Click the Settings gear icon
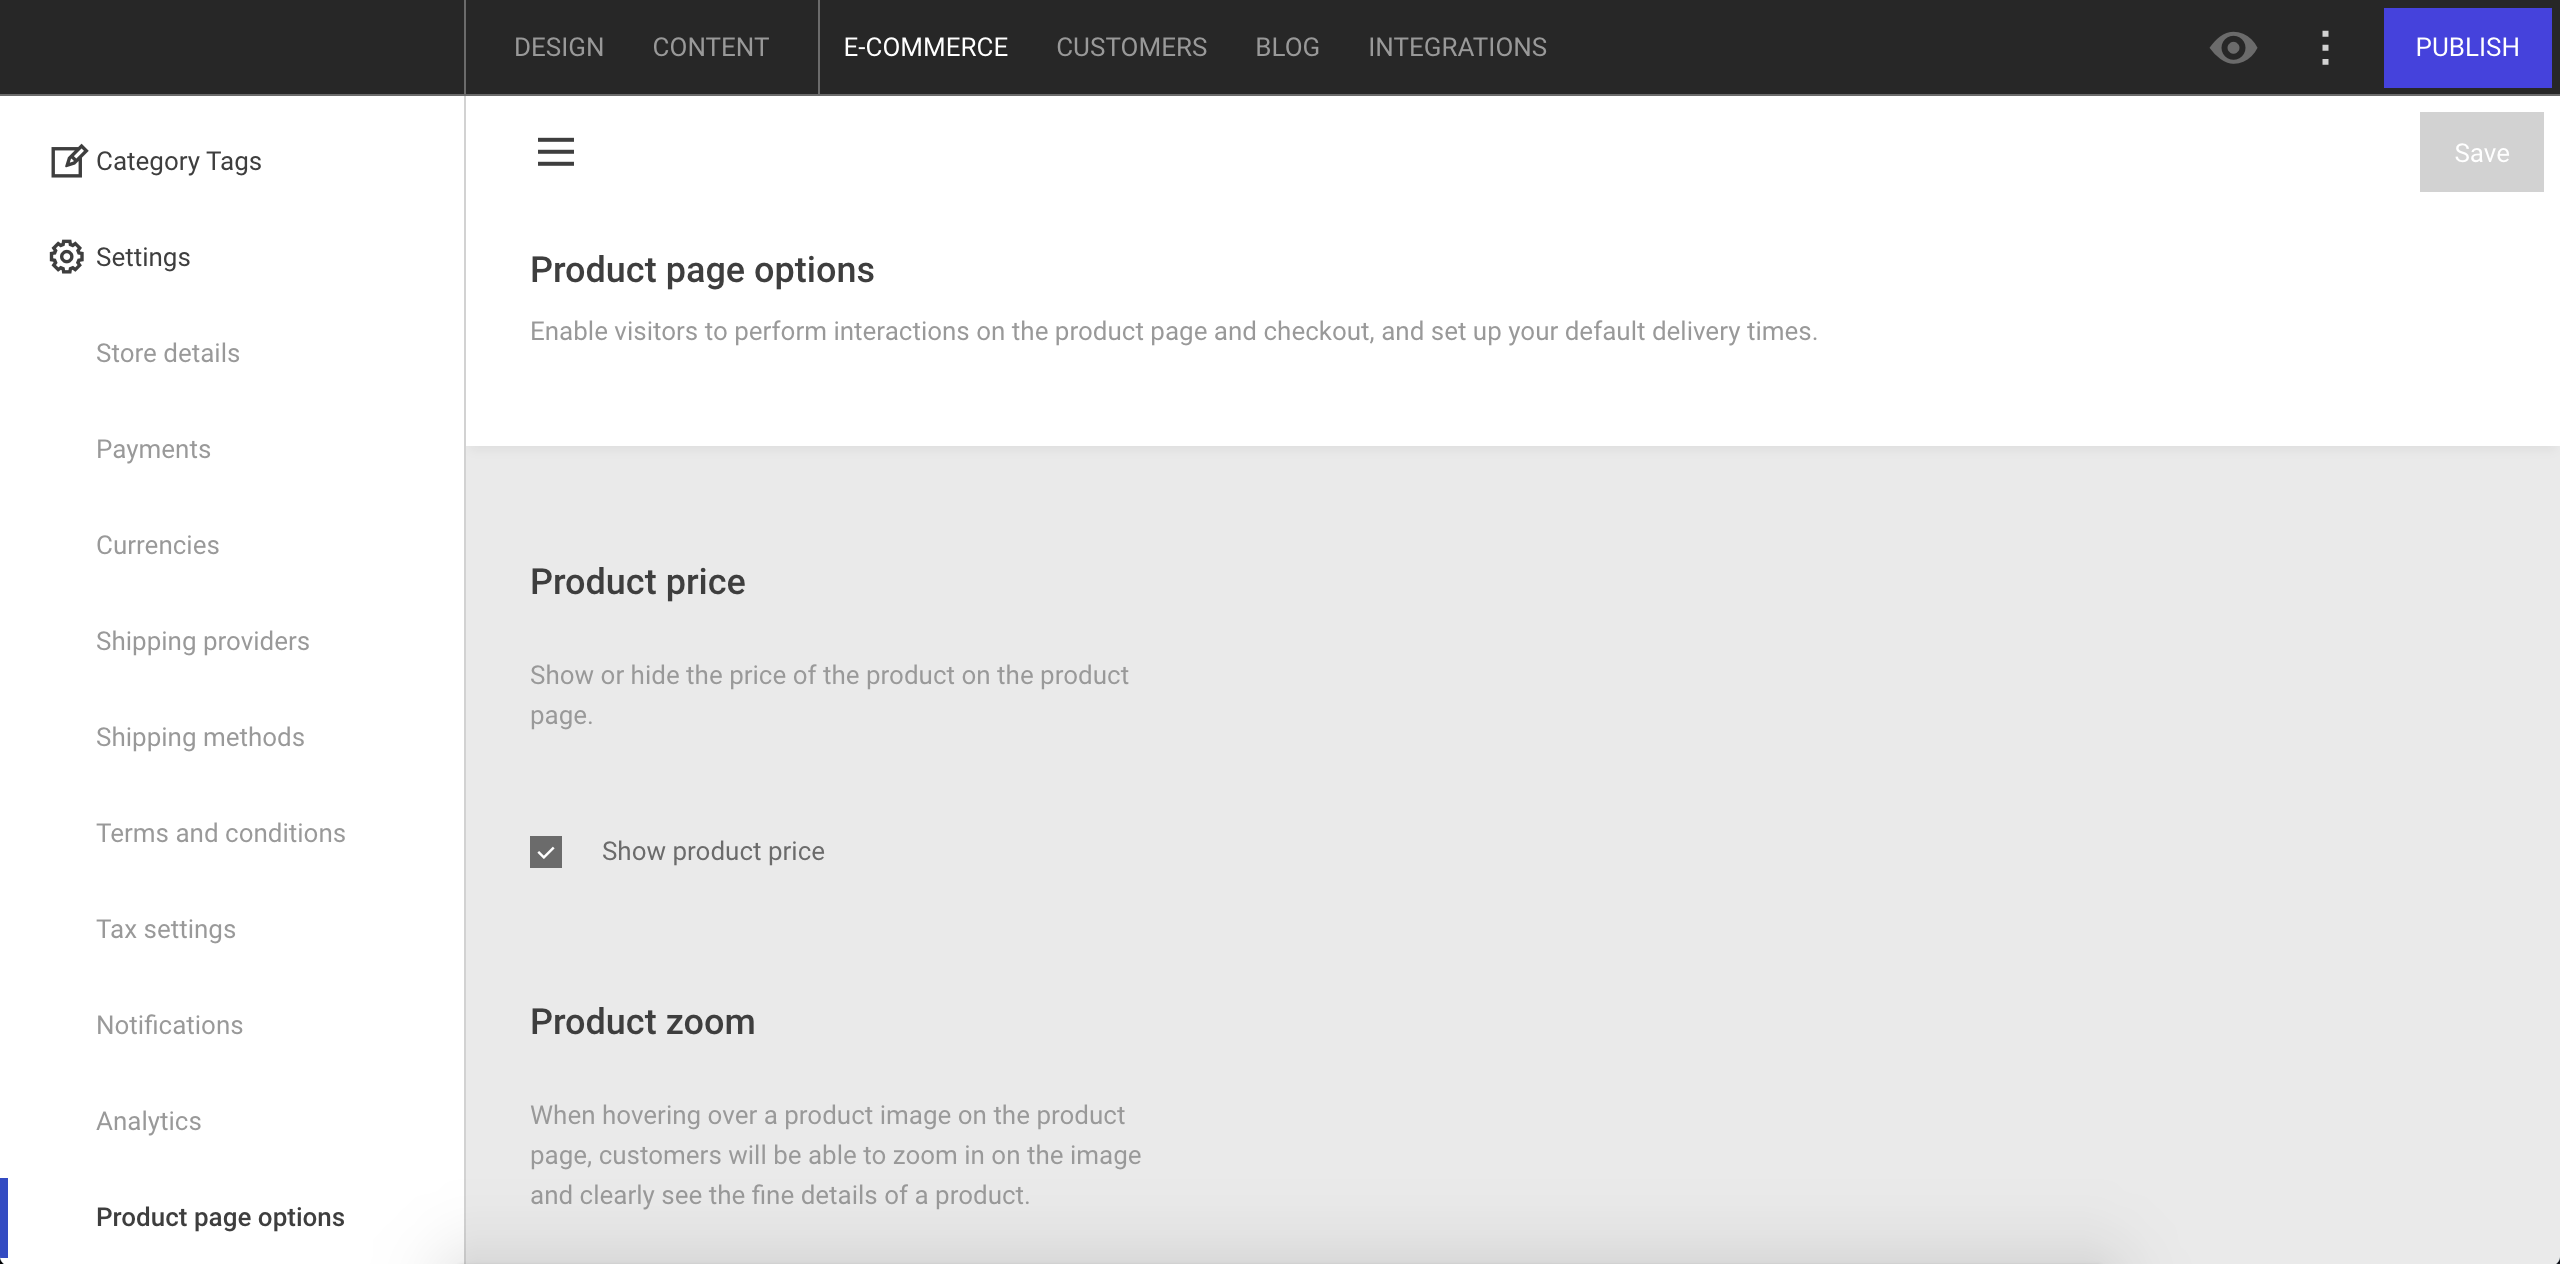Screen dimensions: 2560x1264 click(x=66, y=257)
